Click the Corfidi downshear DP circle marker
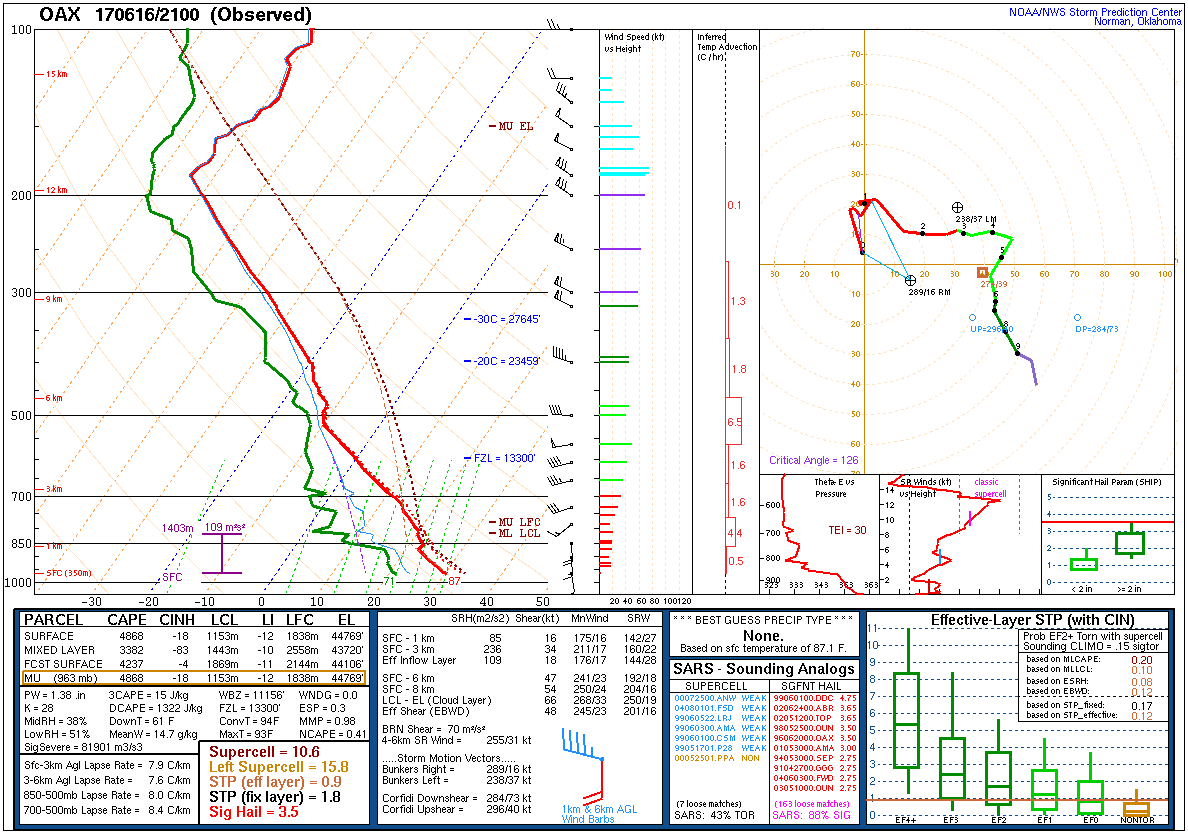This screenshot has height=833, width=1188. click(1077, 318)
